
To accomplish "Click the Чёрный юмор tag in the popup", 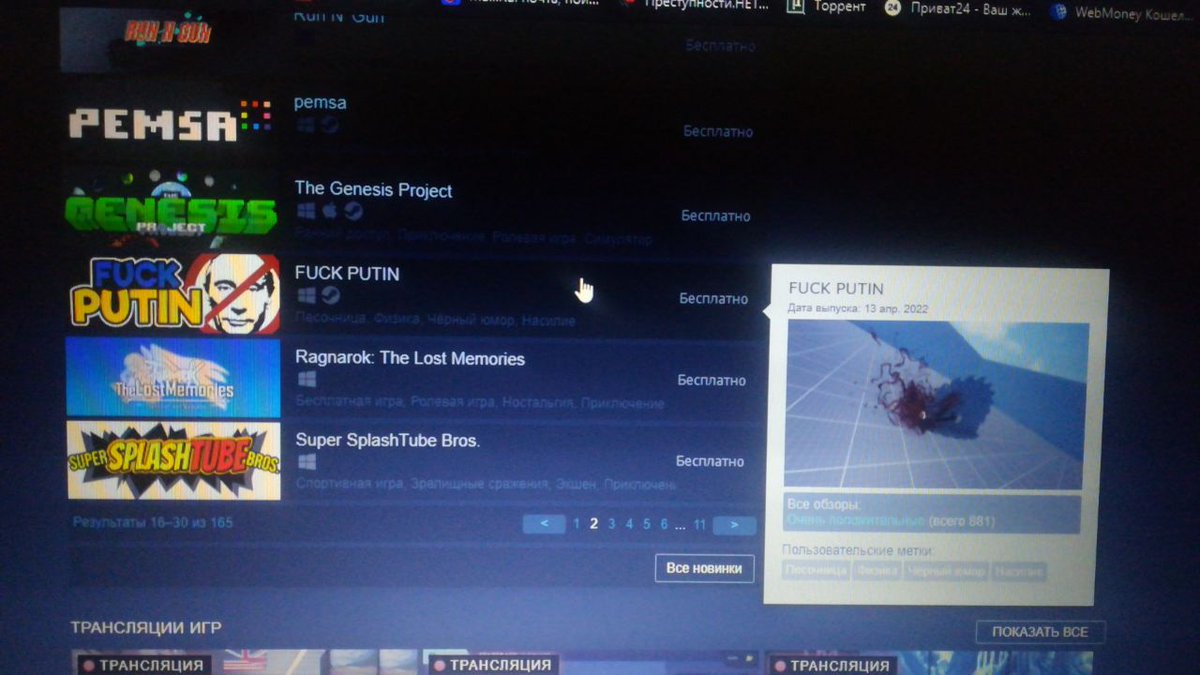I will (946, 571).
